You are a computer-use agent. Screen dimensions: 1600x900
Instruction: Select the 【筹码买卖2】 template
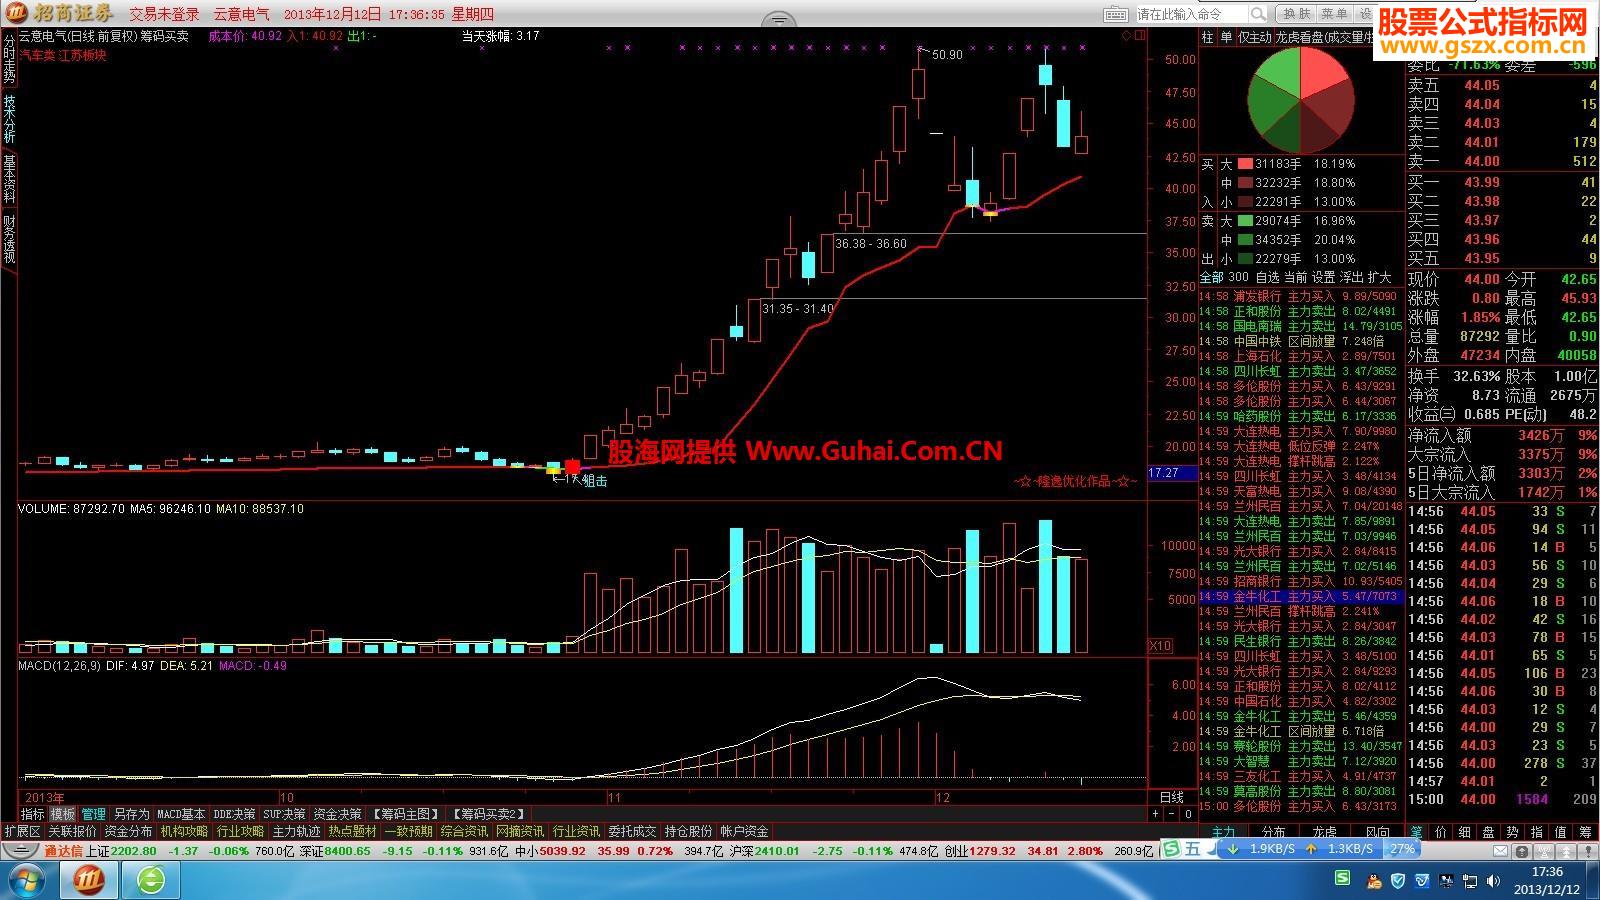(488, 815)
